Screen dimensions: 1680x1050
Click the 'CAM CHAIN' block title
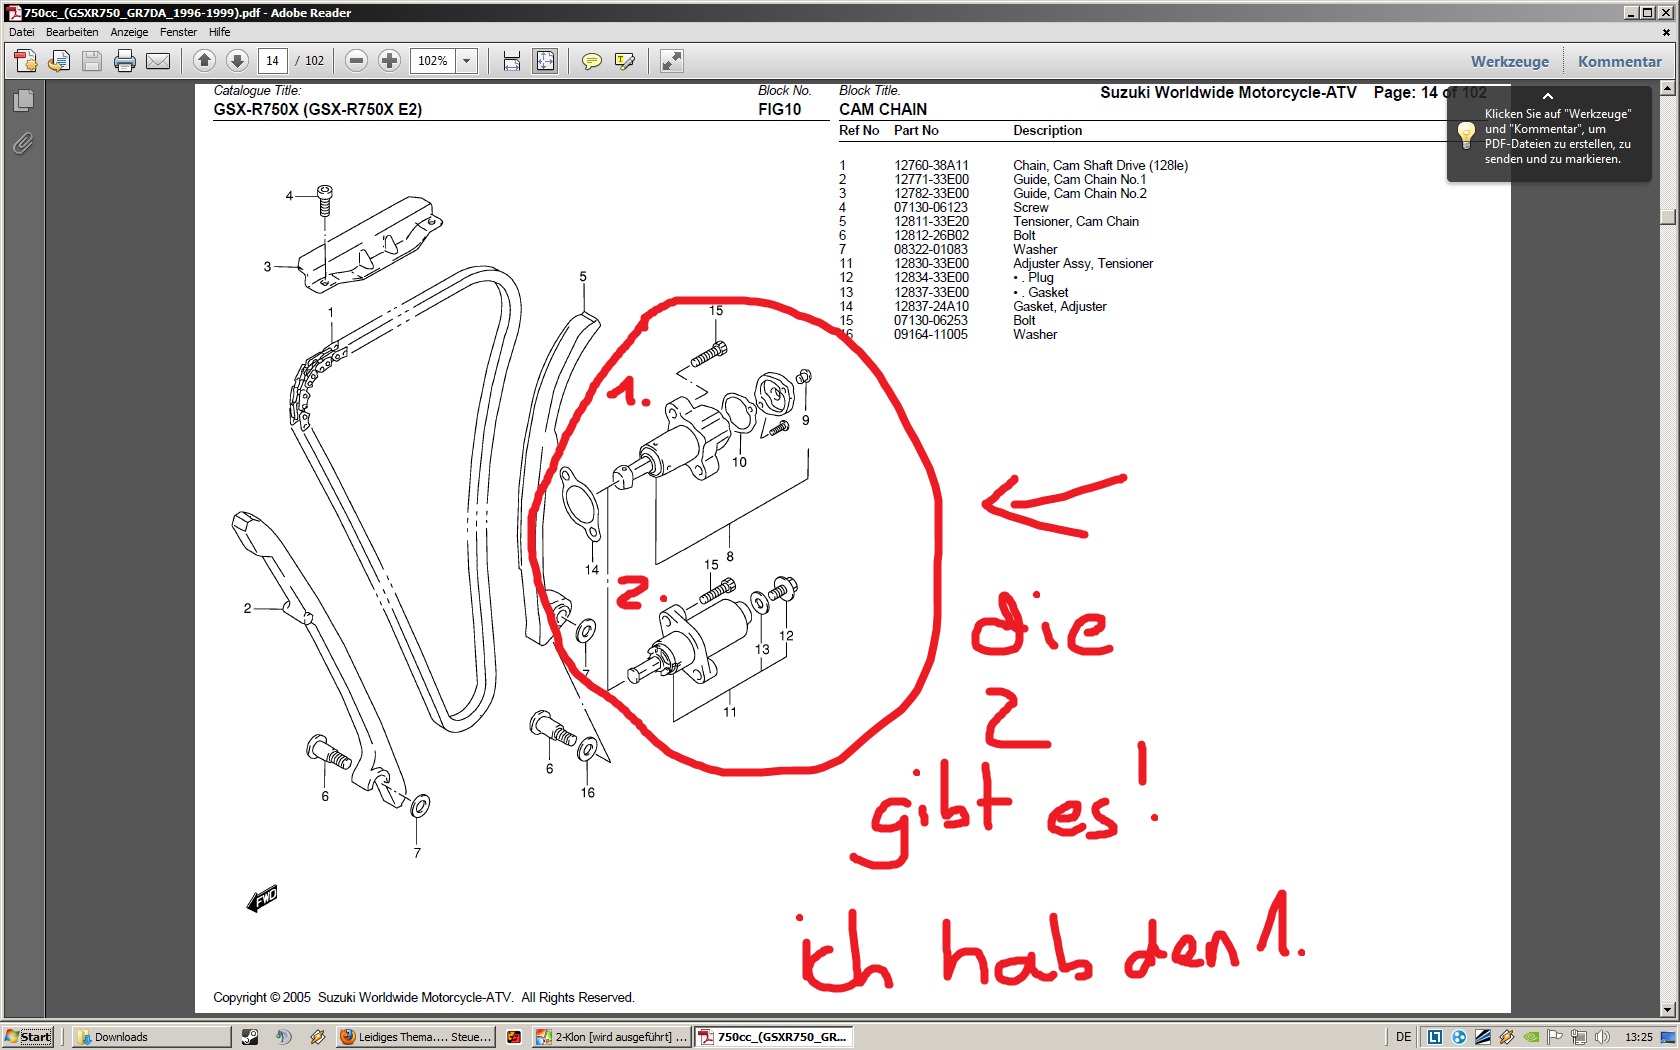883,110
